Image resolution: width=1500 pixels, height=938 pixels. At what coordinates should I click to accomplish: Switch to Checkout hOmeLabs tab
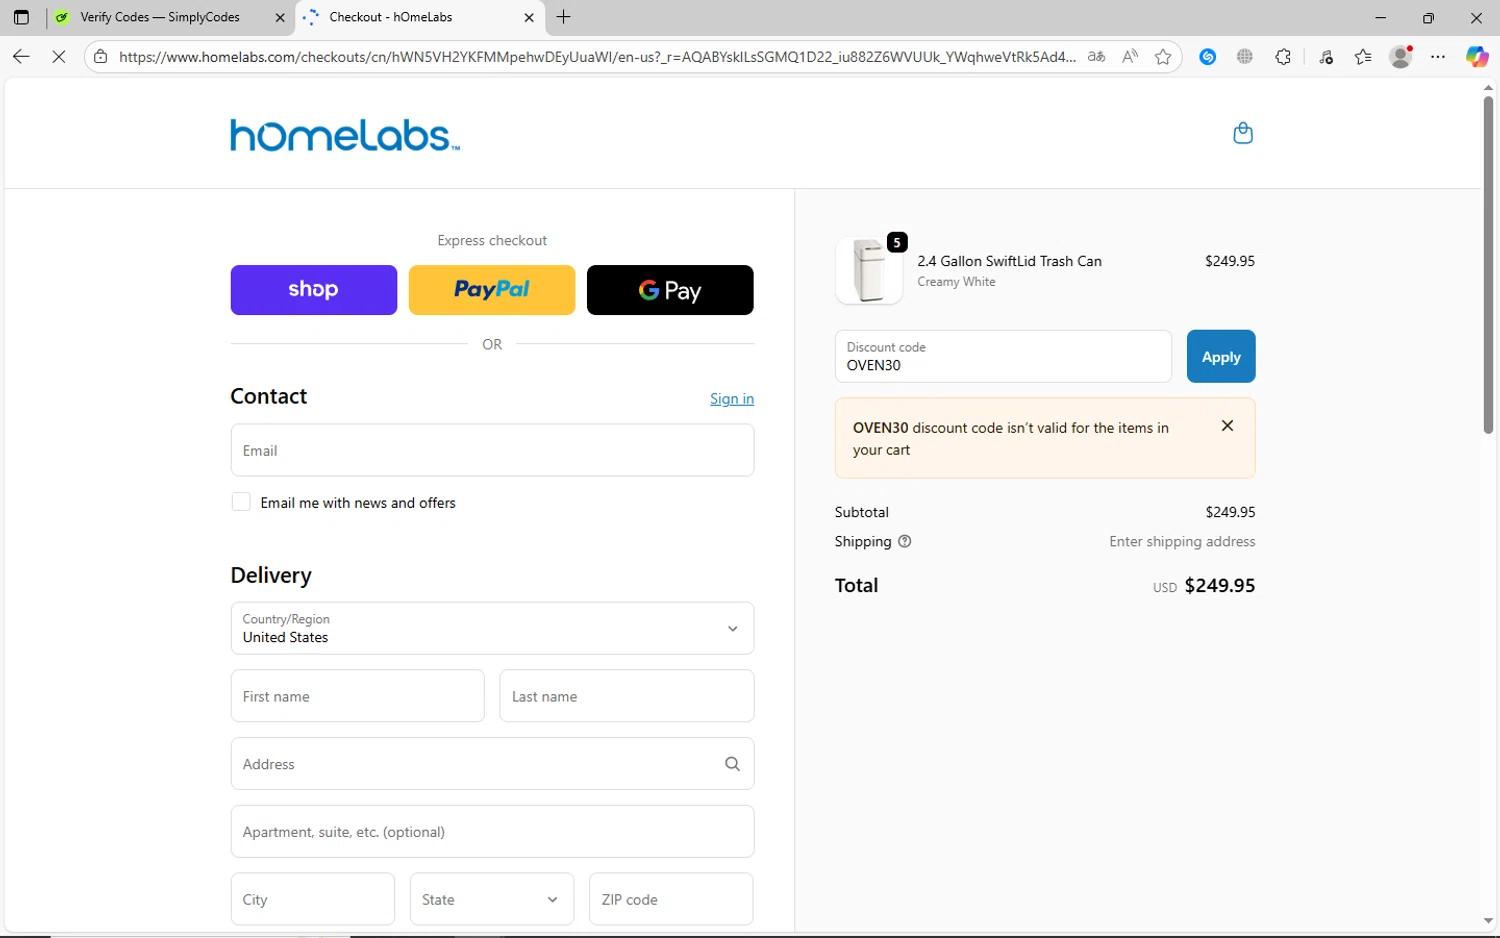coord(420,17)
